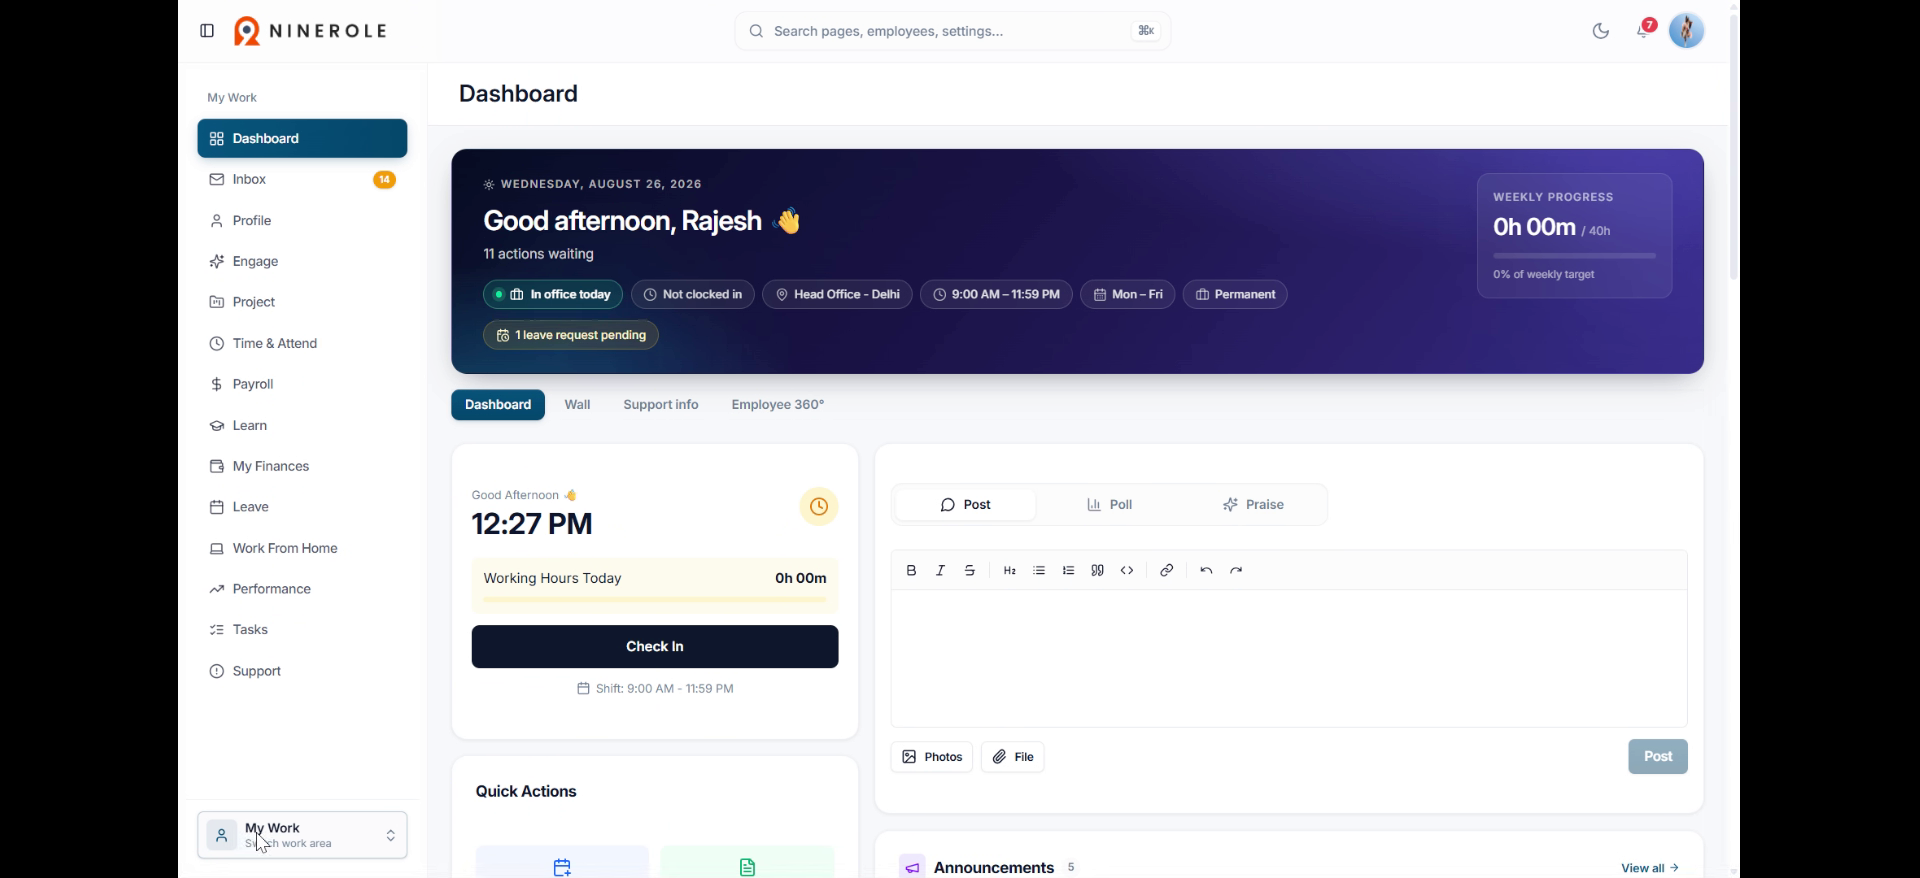Click inside the post text editor
The image size is (1920, 878).
(x=1289, y=658)
